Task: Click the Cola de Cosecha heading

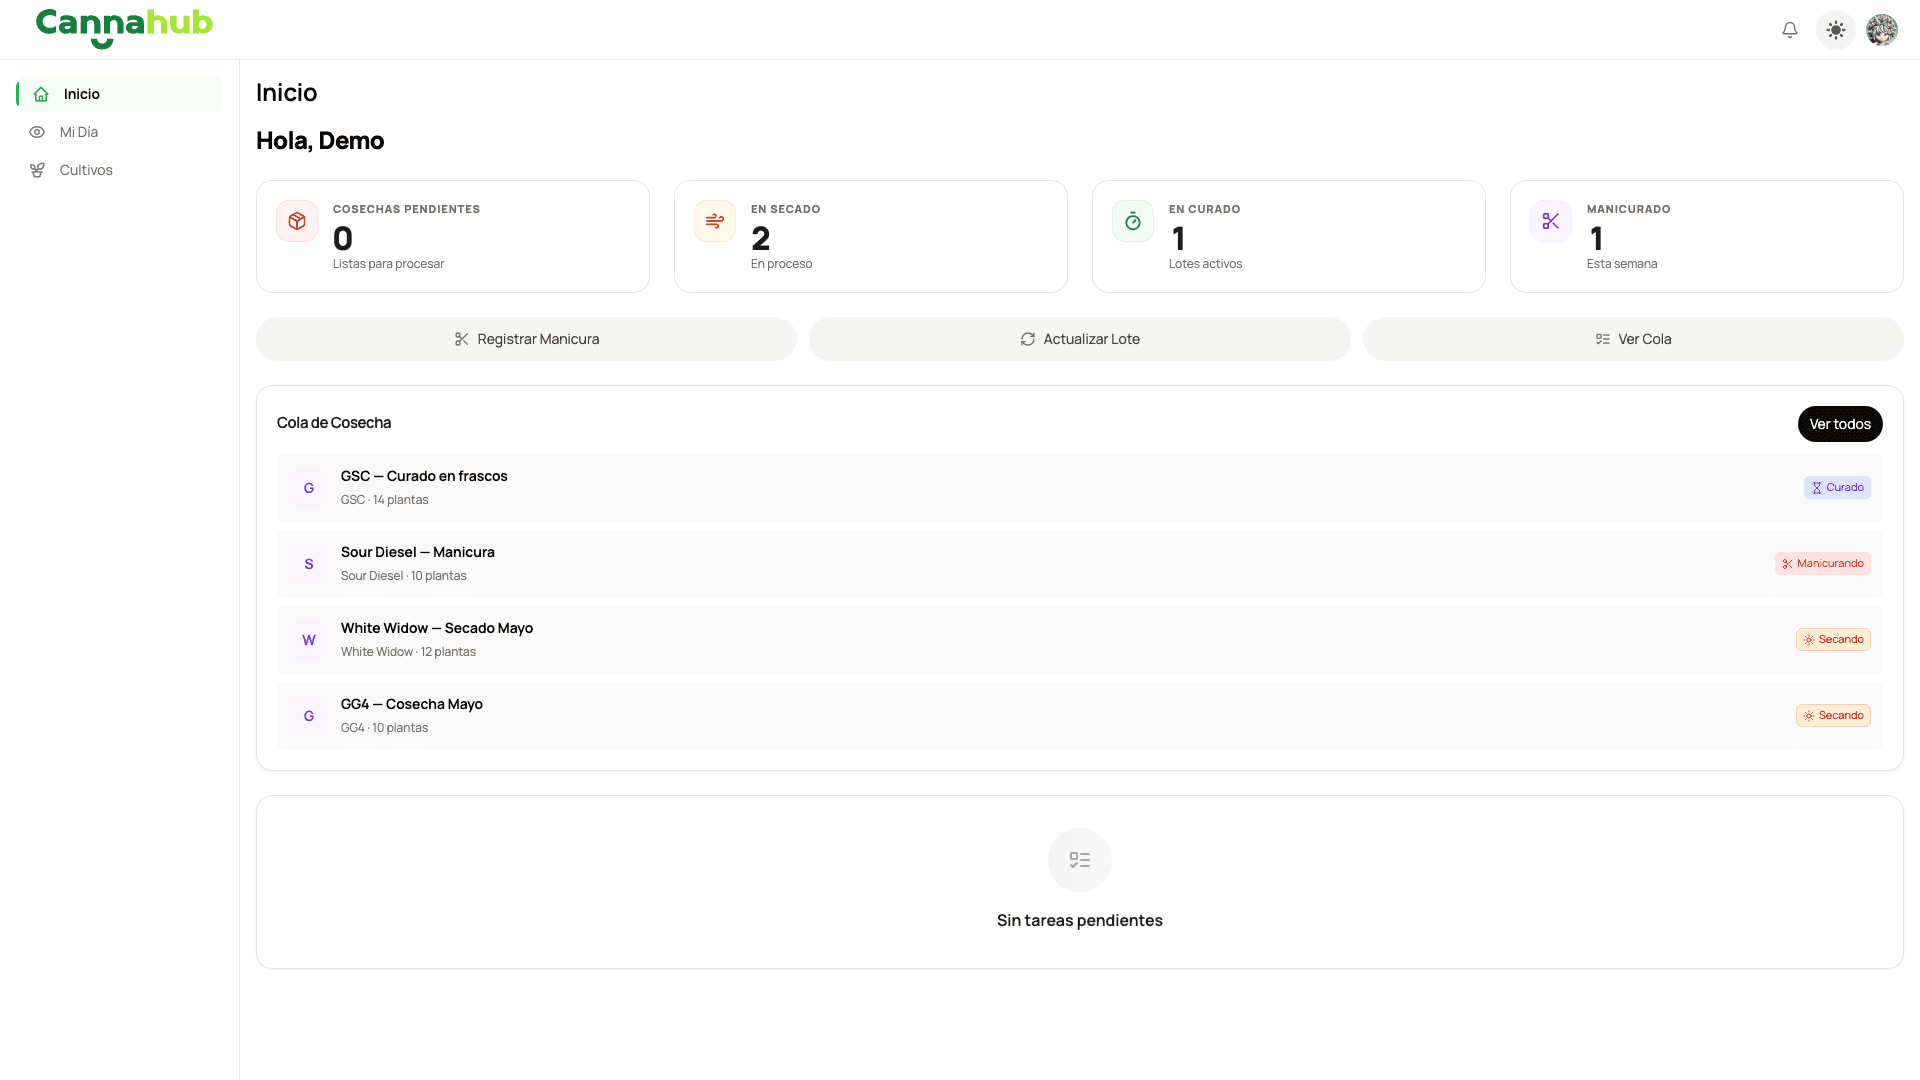Action: [334, 423]
